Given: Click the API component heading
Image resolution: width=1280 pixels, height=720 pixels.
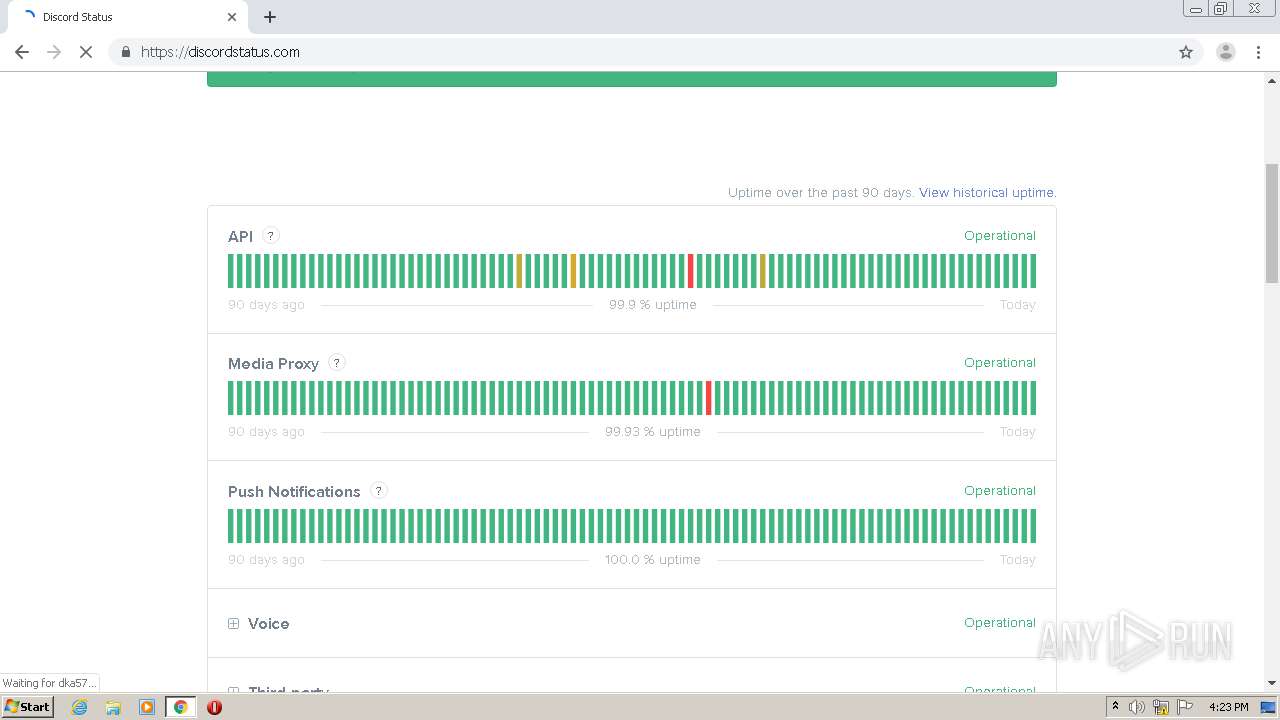Looking at the screenshot, I should point(240,237).
